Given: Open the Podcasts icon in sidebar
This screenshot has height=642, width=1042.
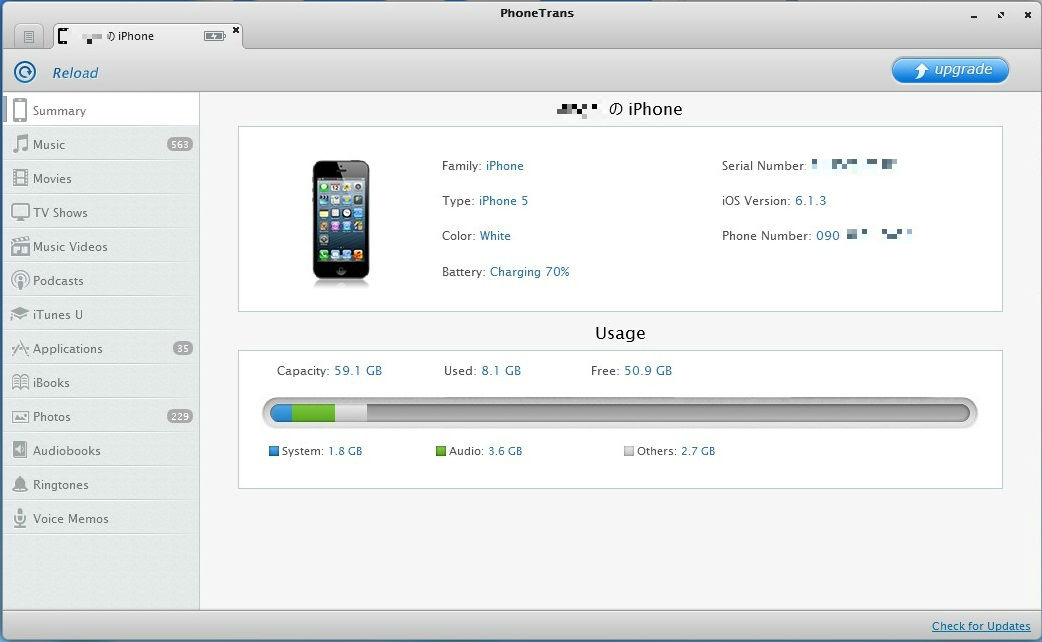Looking at the screenshot, I should pos(20,281).
